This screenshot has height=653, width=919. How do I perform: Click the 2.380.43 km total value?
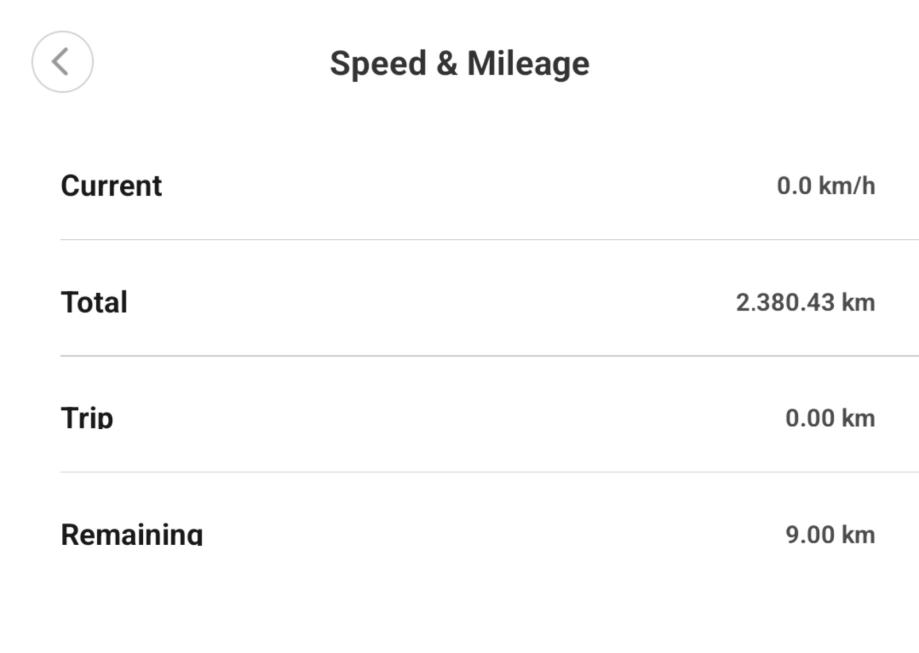pos(805,302)
